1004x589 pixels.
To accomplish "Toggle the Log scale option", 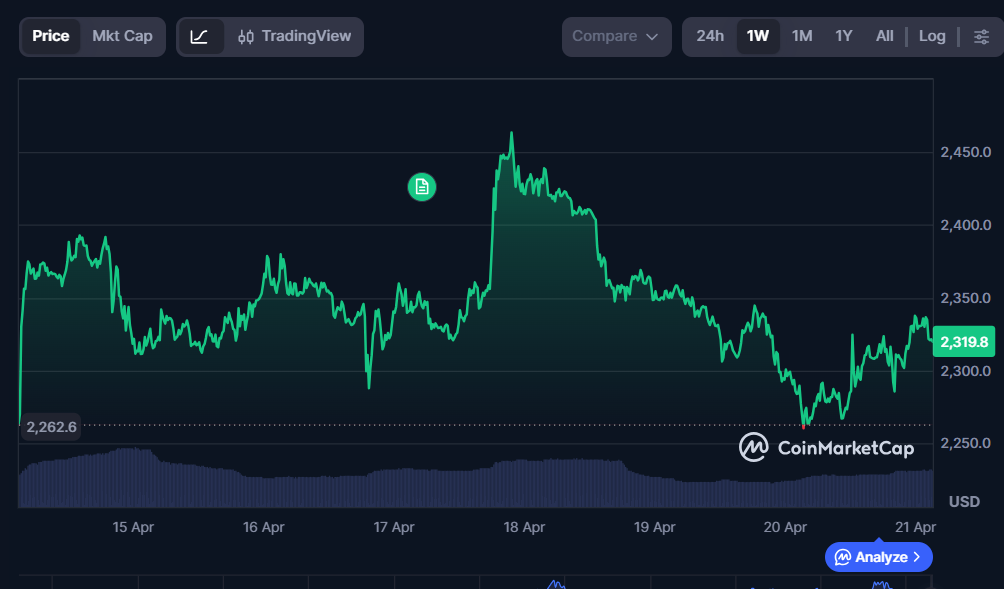I will 932,37.
